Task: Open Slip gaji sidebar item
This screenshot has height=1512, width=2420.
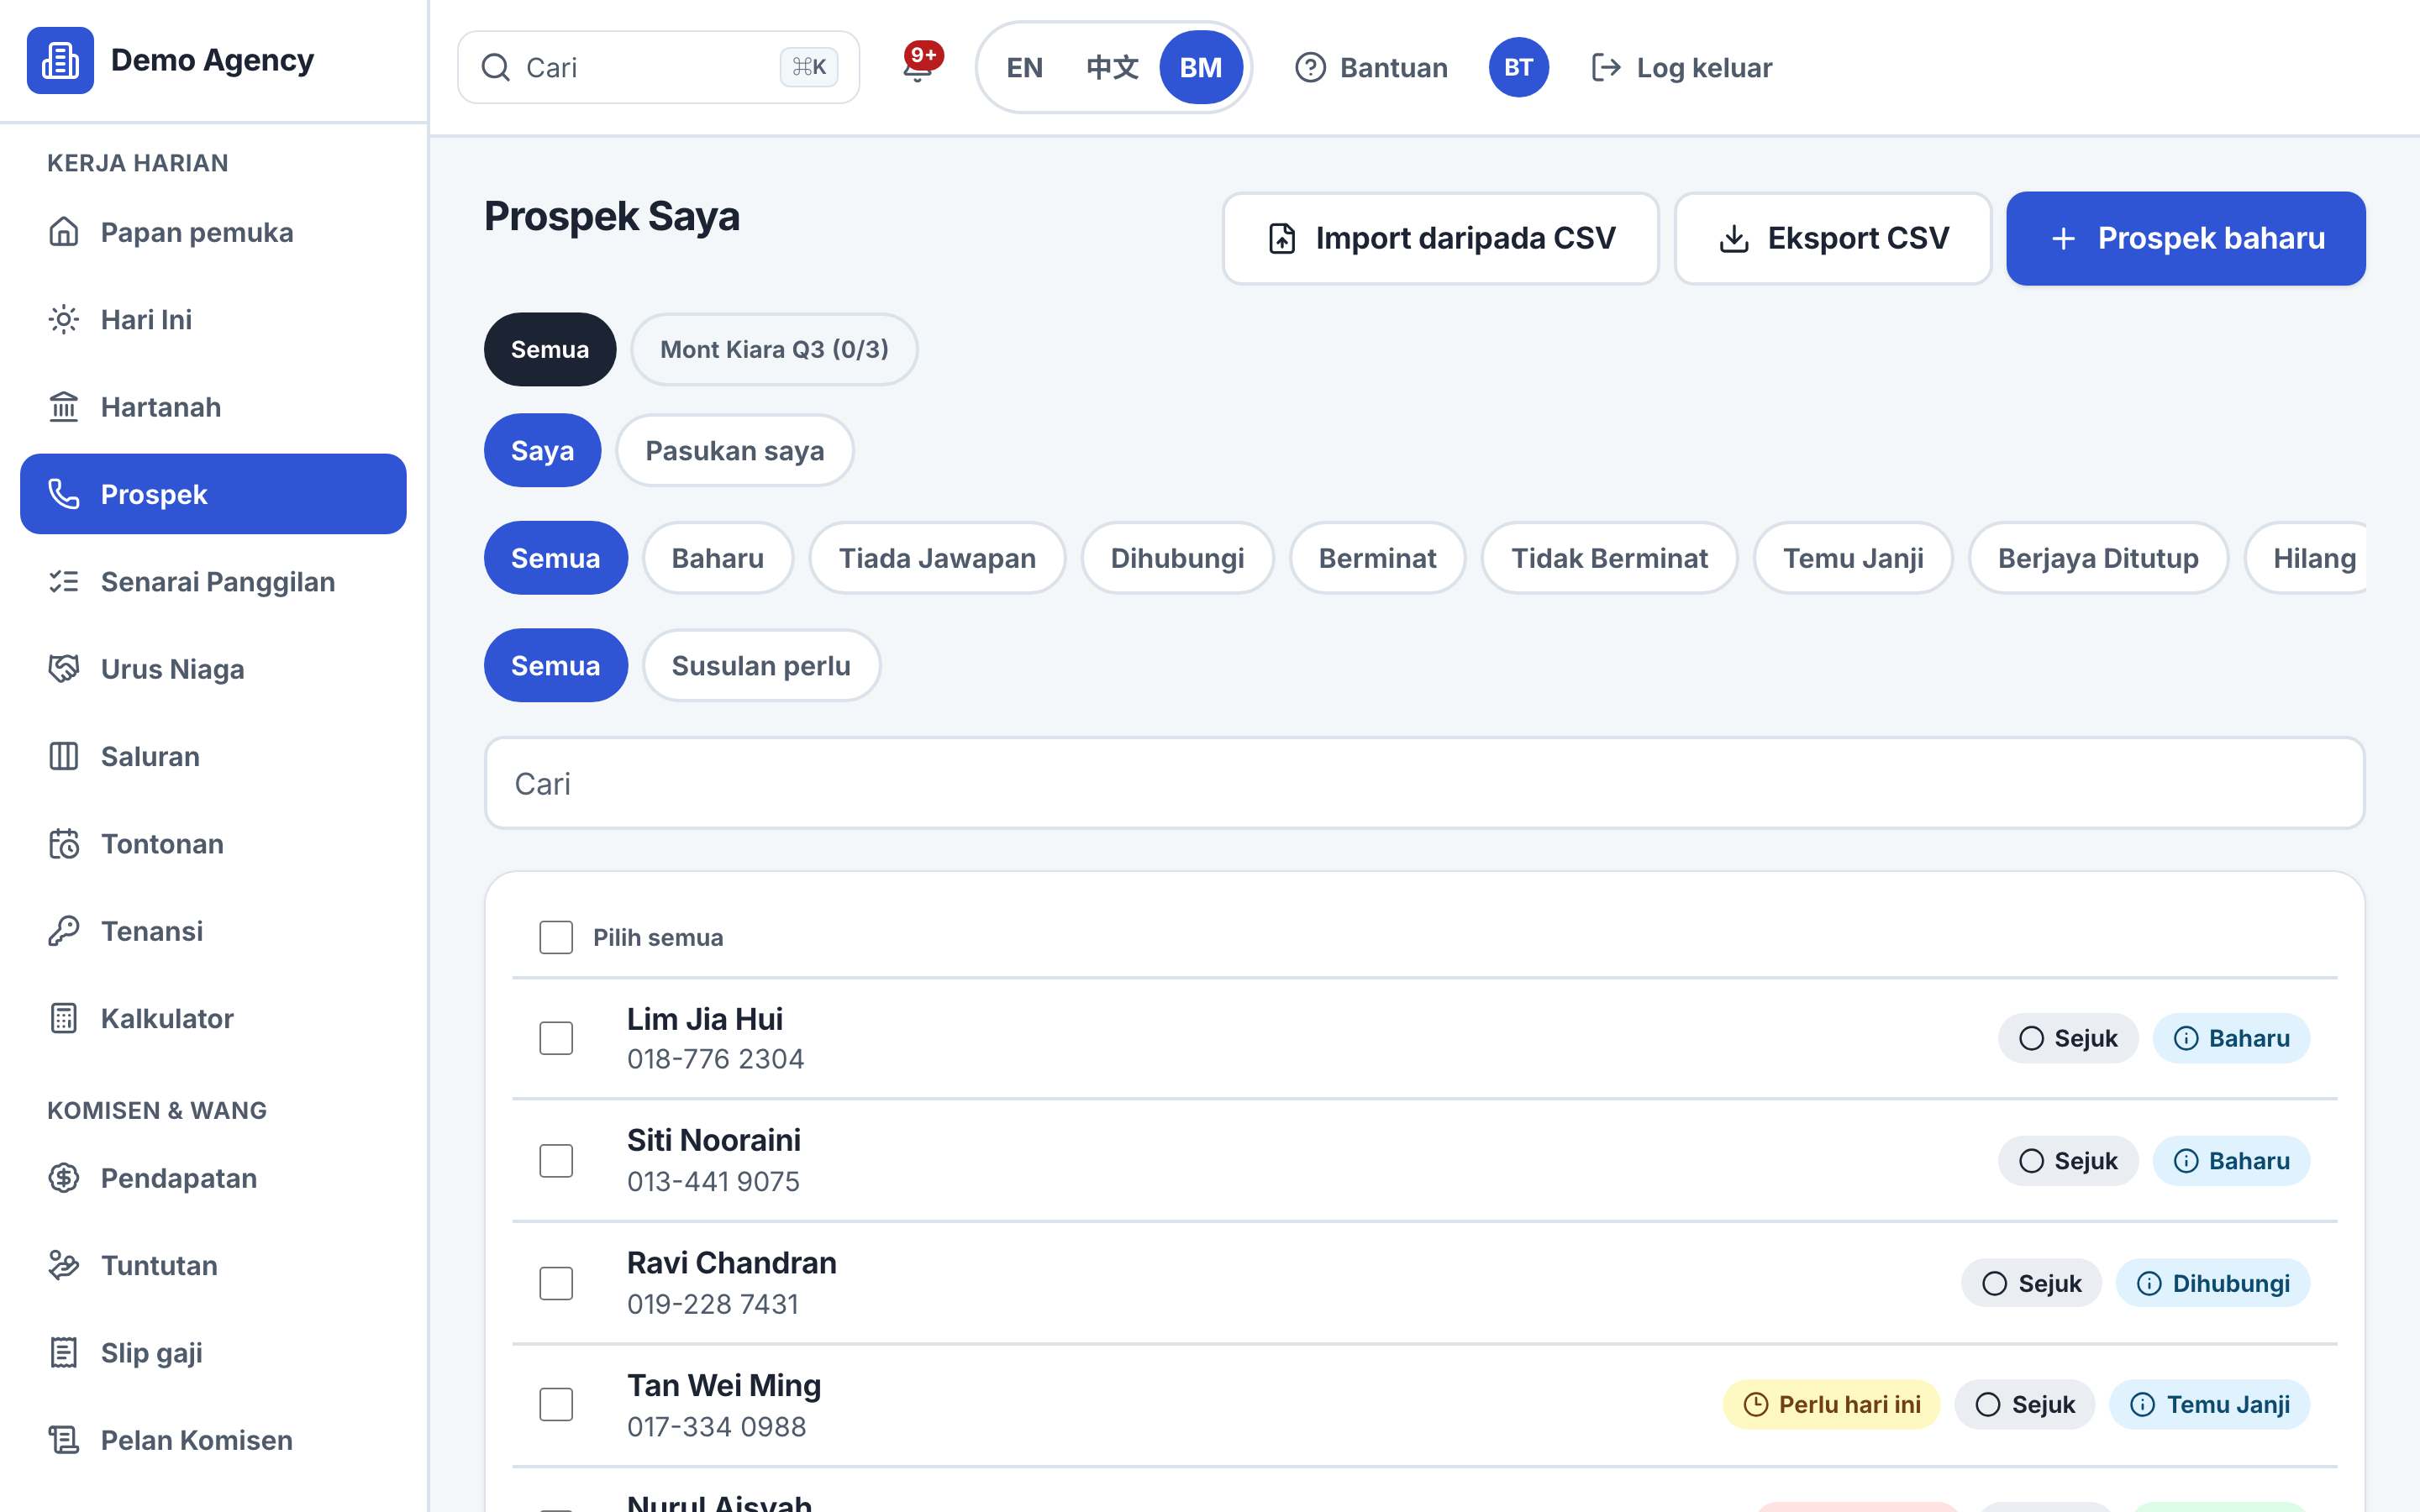Action: [213, 1353]
